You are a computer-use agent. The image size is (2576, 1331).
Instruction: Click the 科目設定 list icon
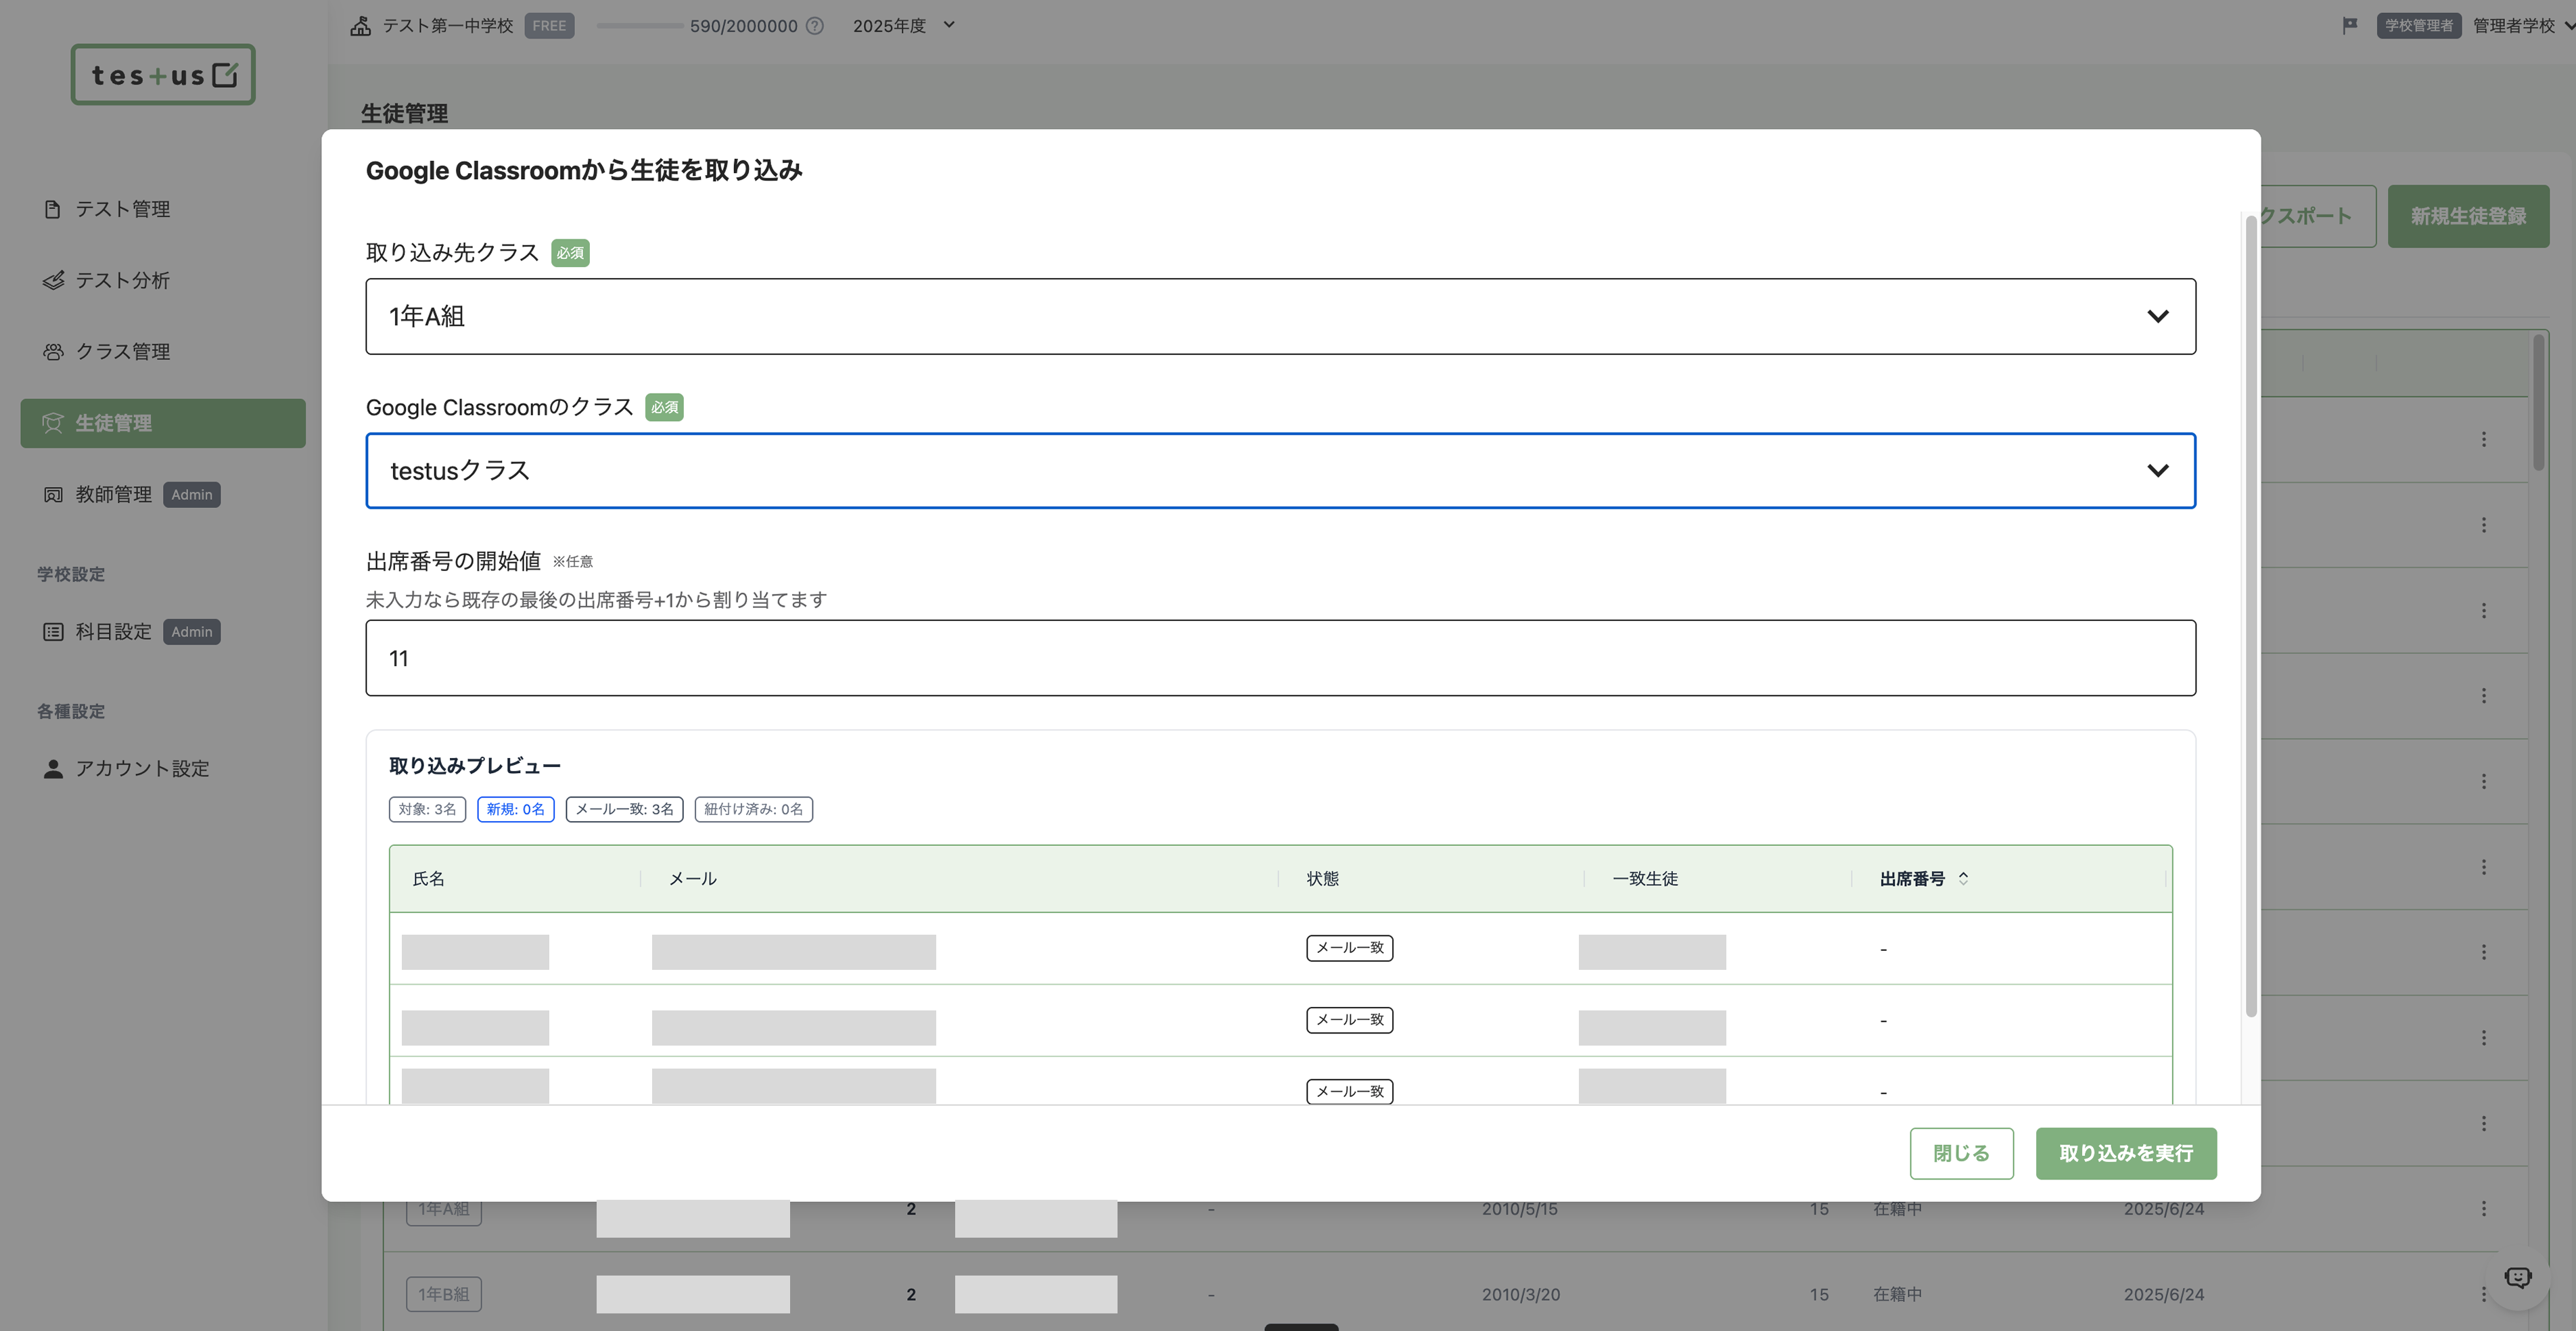pos(53,632)
